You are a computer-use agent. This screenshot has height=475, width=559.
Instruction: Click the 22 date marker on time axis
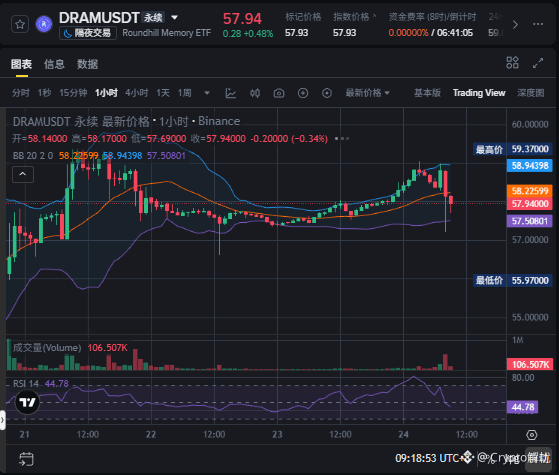pyautogui.click(x=151, y=435)
